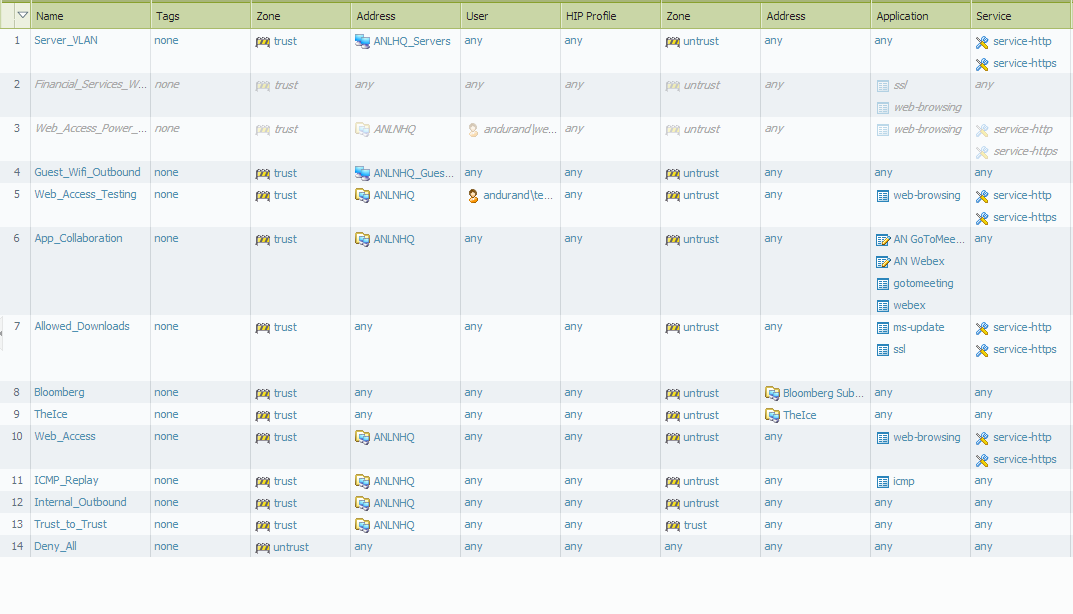This screenshot has width=1073, height=614.
Task: Select the webex application entry in App_Collaboration
Action: 908,306
